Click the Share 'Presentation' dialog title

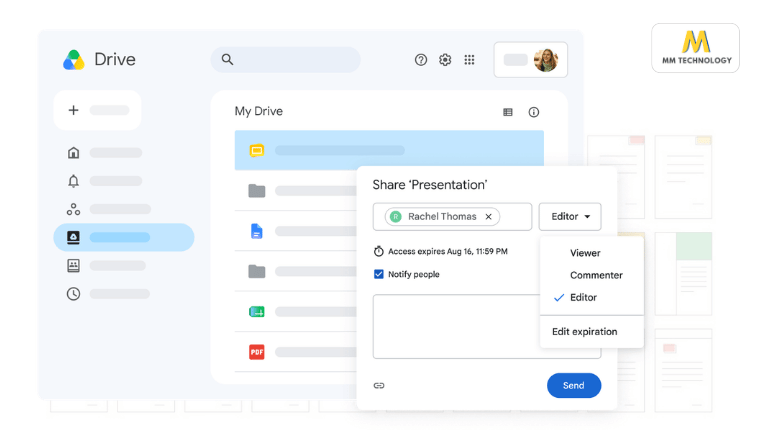point(430,185)
